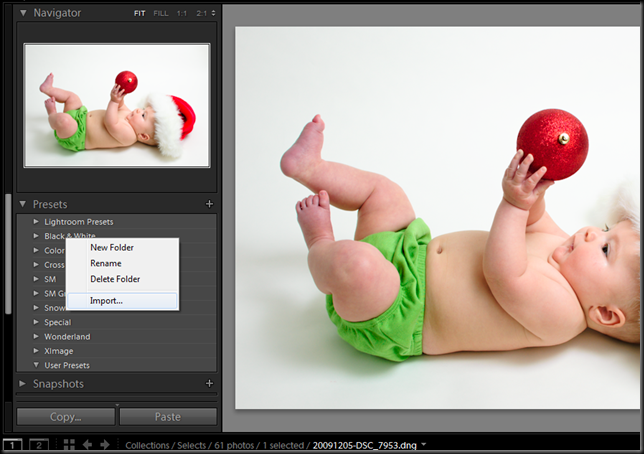Click the plus icon to add a snapshot

[209, 383]
